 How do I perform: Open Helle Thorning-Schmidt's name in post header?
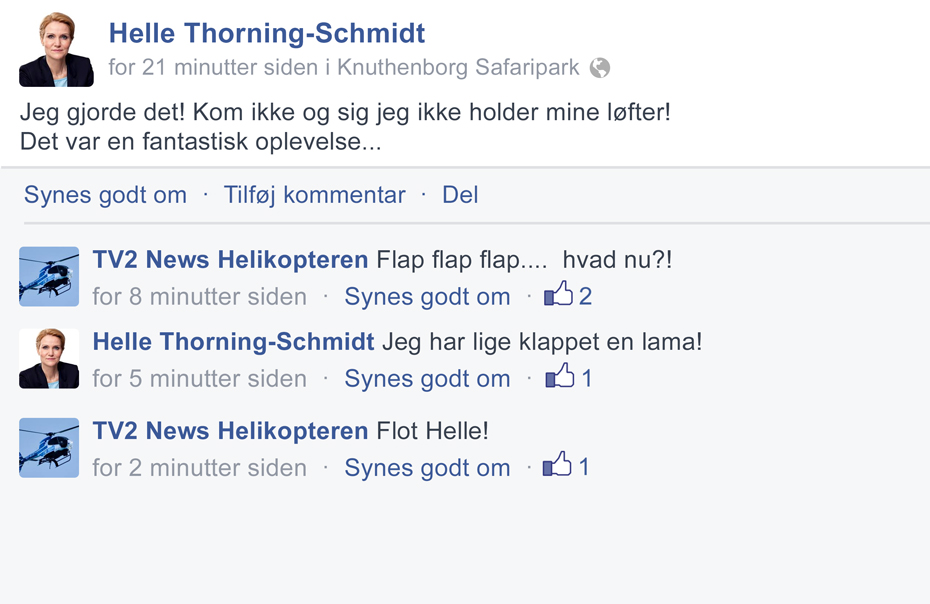click(x=267, y=33)
